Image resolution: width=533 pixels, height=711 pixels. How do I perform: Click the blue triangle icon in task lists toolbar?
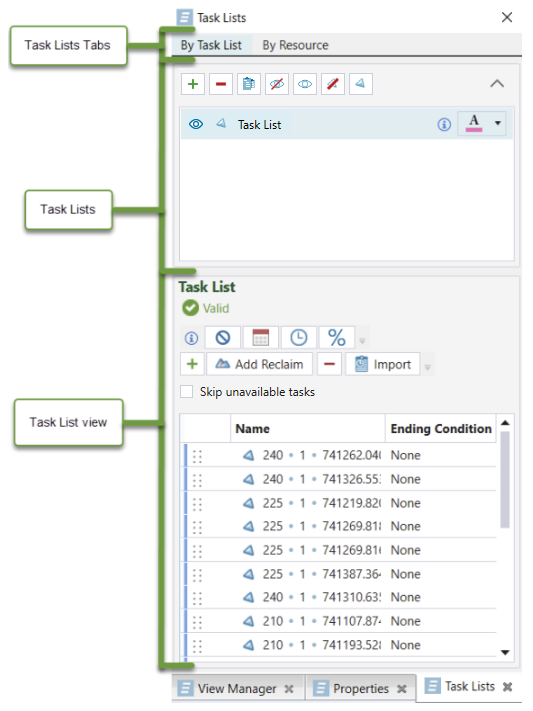coord(361,84)
